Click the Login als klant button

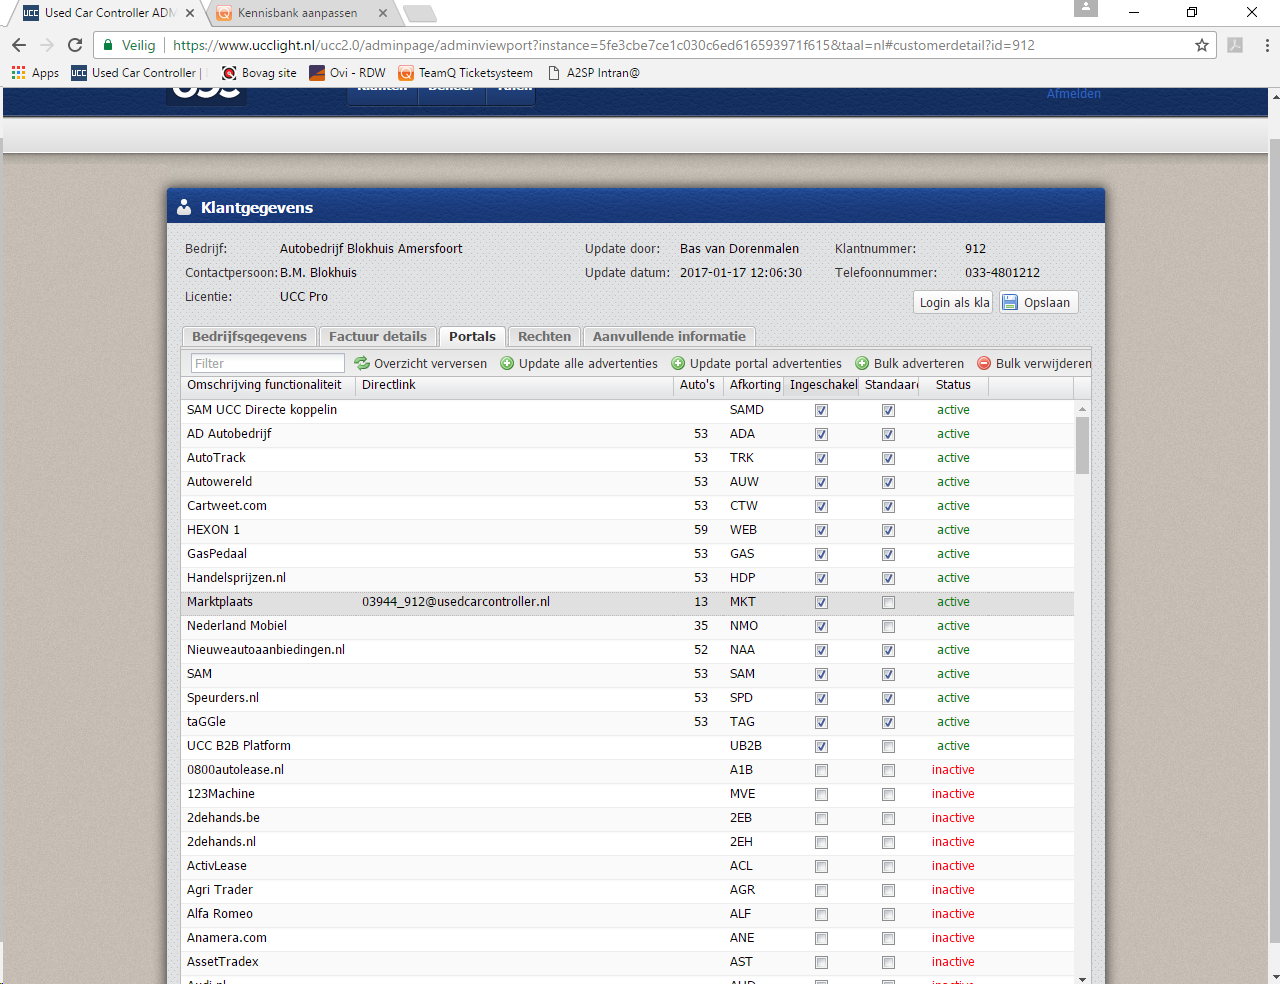(954, 302)
